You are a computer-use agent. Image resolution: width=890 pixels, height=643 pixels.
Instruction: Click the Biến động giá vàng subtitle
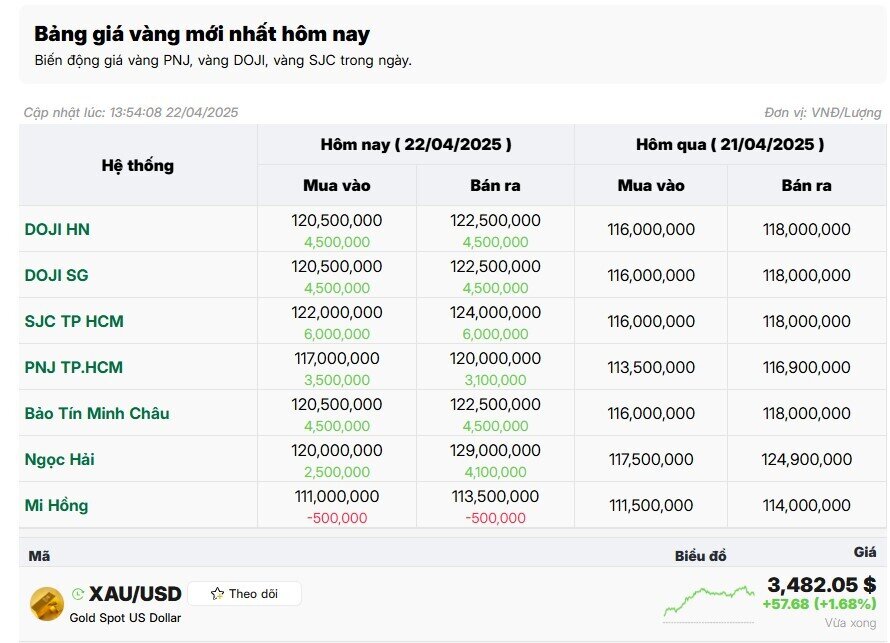[x=223, y=60]
